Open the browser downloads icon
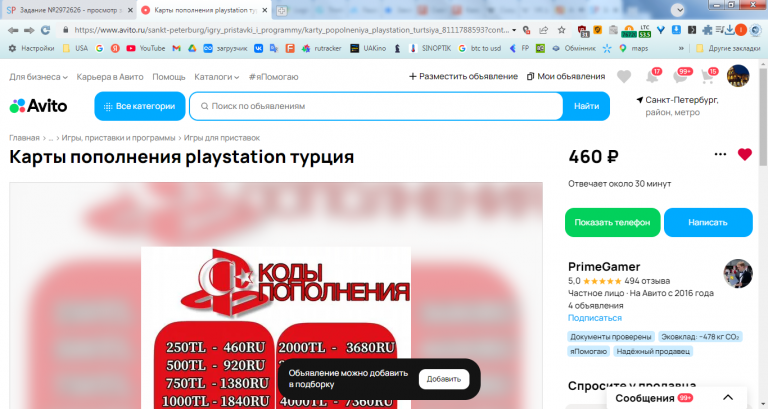The width and height of the screenshot is (768, 409). 730,30
